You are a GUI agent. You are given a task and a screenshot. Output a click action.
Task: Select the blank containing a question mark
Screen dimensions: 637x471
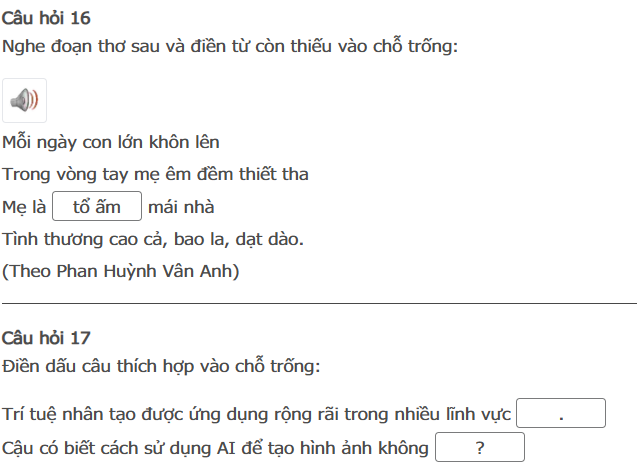point(480,448)
